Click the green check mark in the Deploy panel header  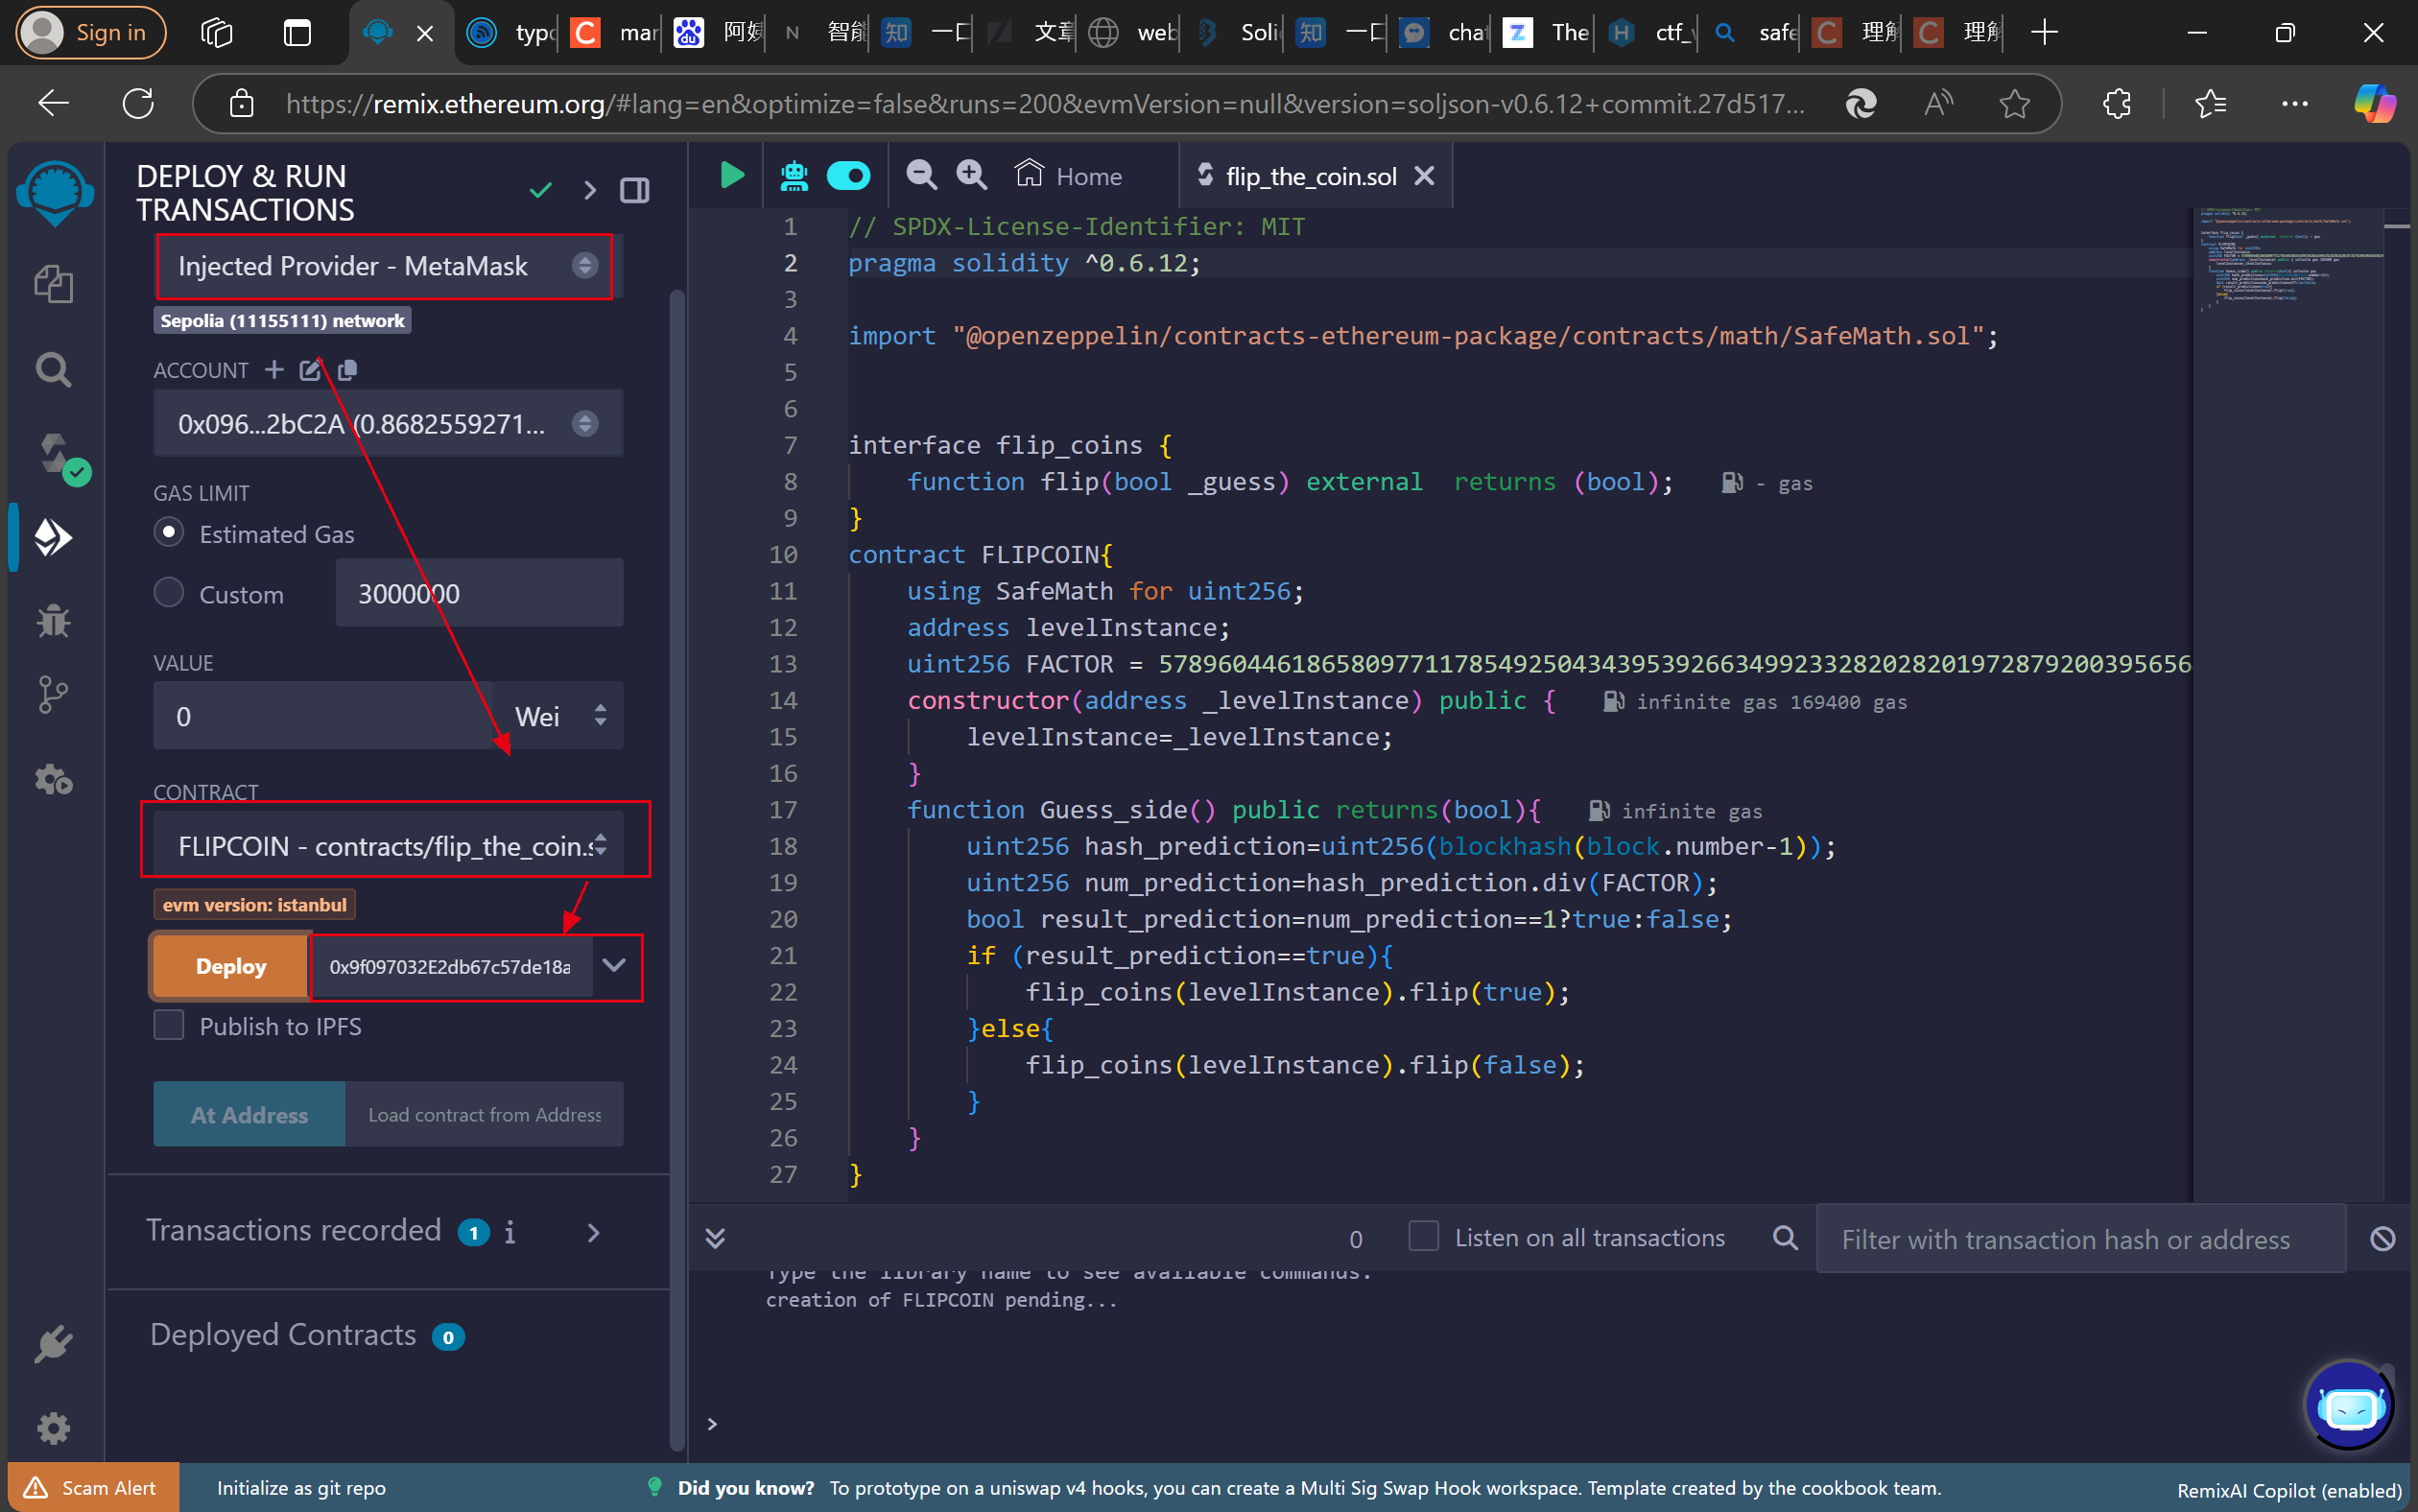pos(541,190)
